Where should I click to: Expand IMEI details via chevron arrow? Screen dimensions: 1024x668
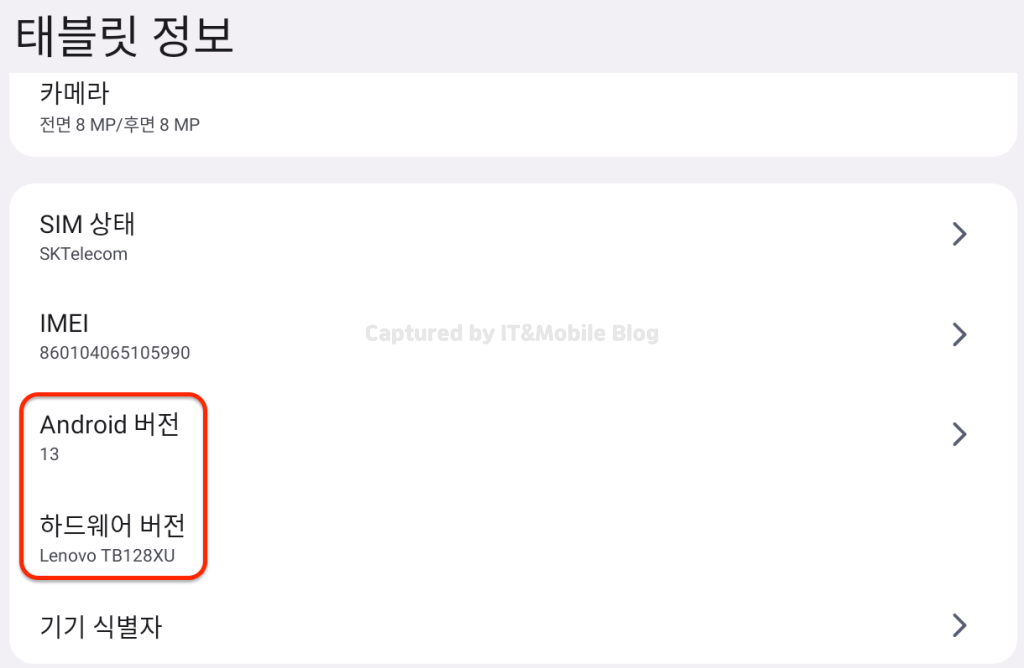959,334
